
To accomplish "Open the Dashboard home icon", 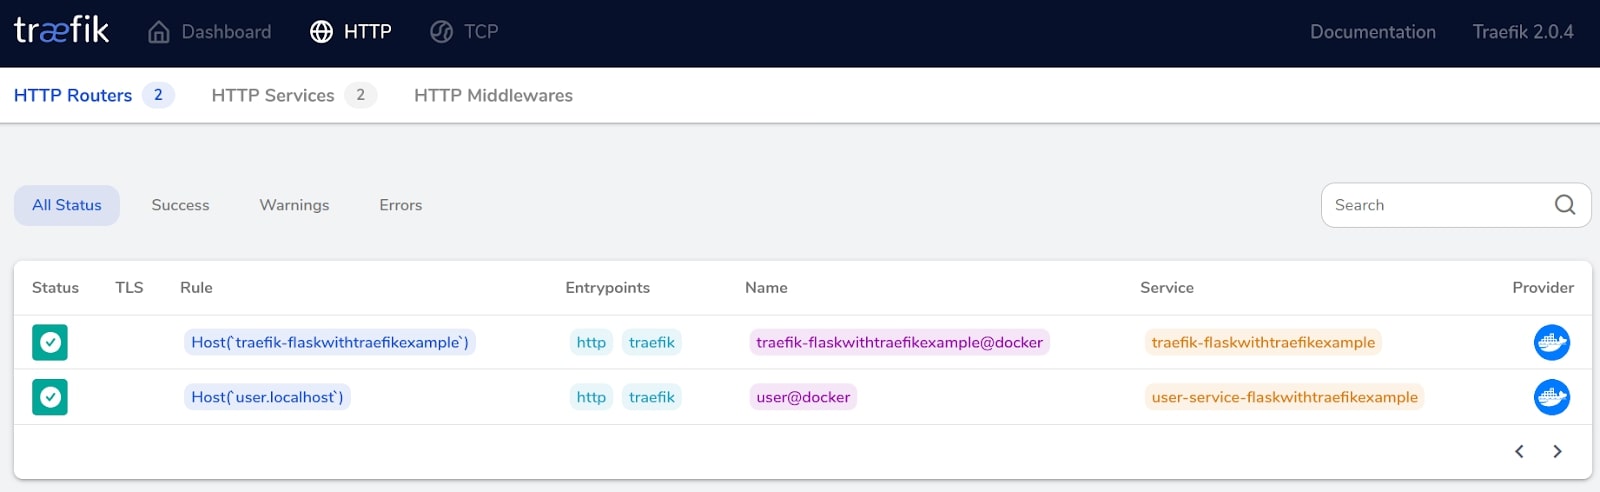I will click(159, 32).
